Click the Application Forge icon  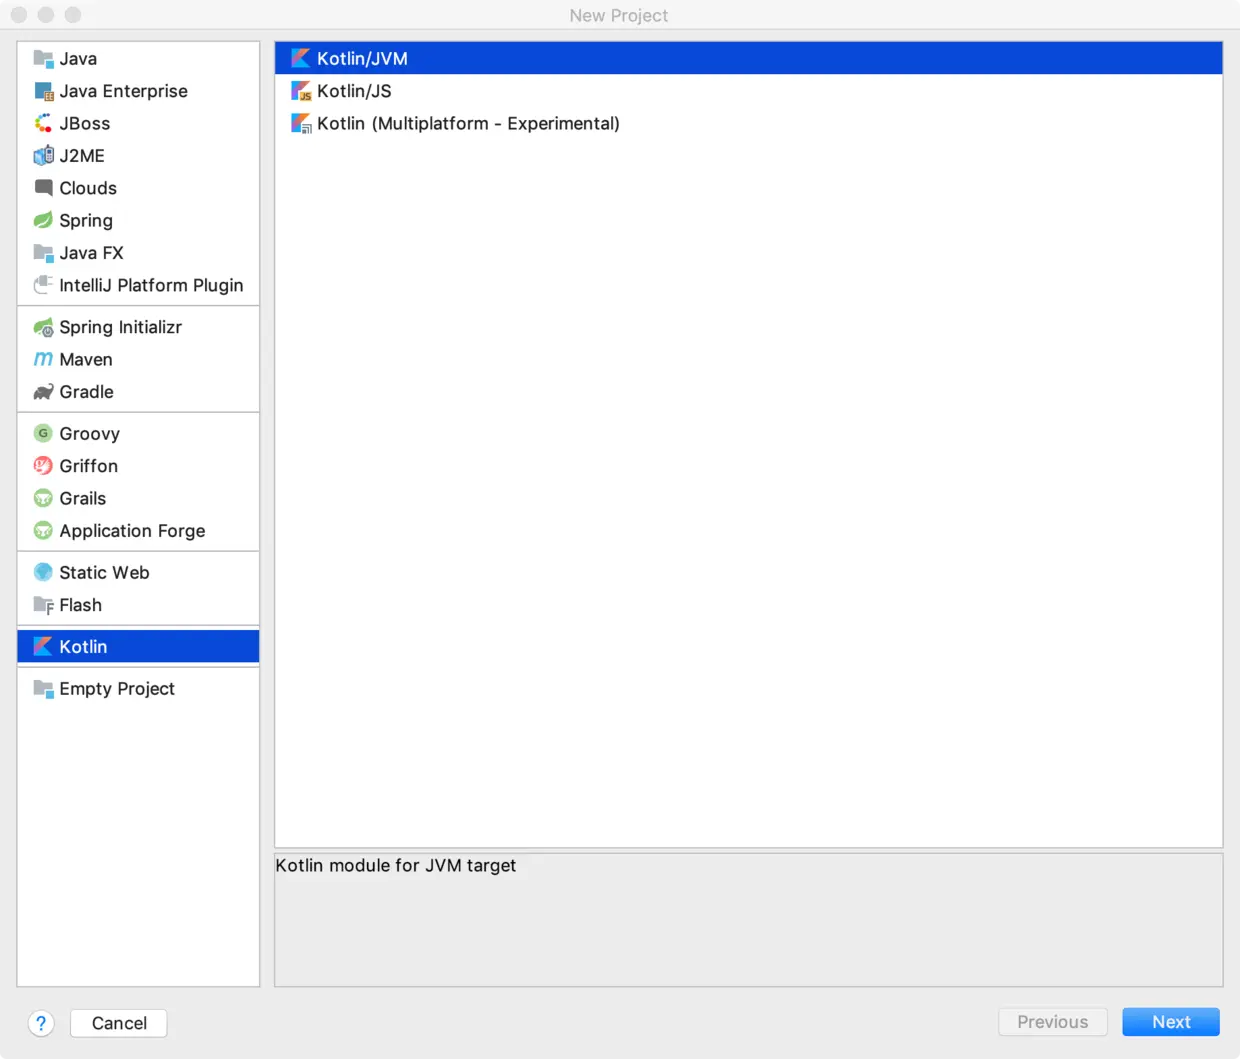click(x=43, y=531)
